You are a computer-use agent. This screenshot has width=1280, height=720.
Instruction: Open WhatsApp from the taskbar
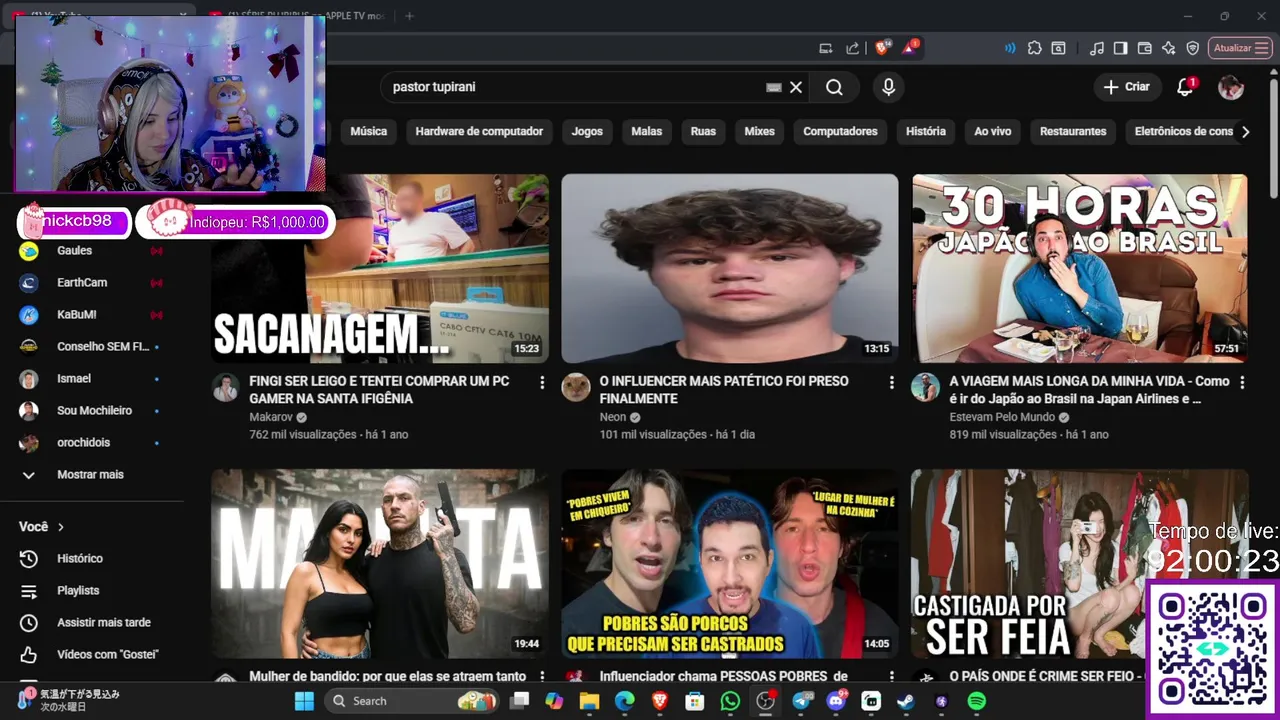pos(730,701)
